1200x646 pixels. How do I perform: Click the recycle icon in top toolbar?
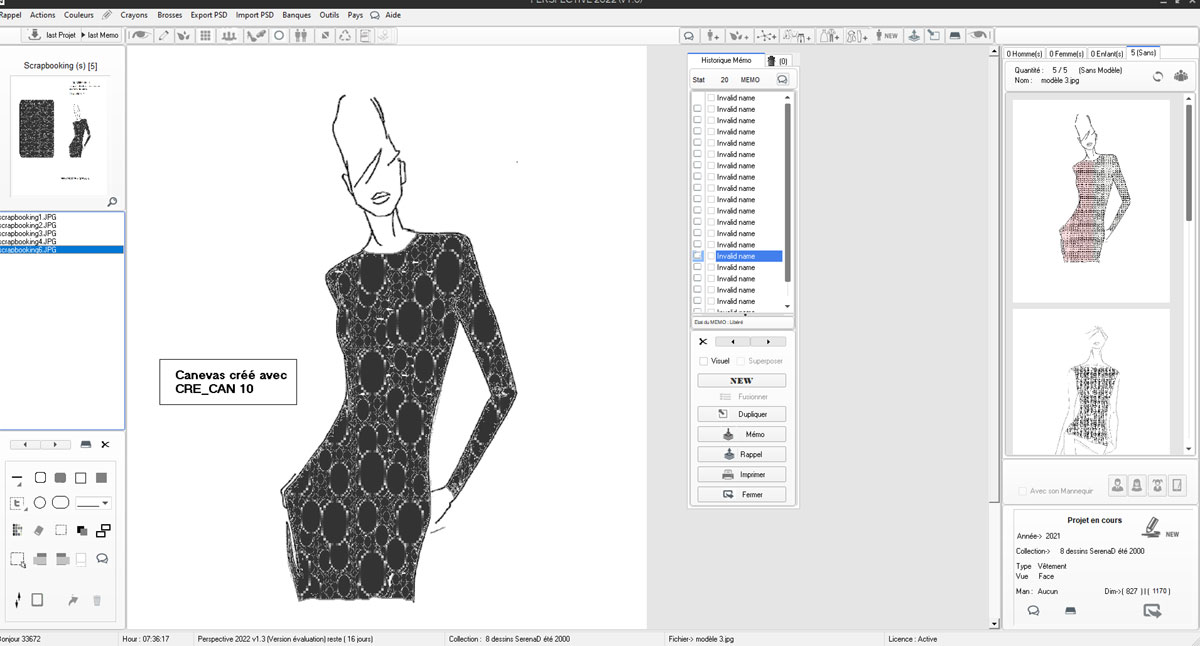(x=345, y=36)
